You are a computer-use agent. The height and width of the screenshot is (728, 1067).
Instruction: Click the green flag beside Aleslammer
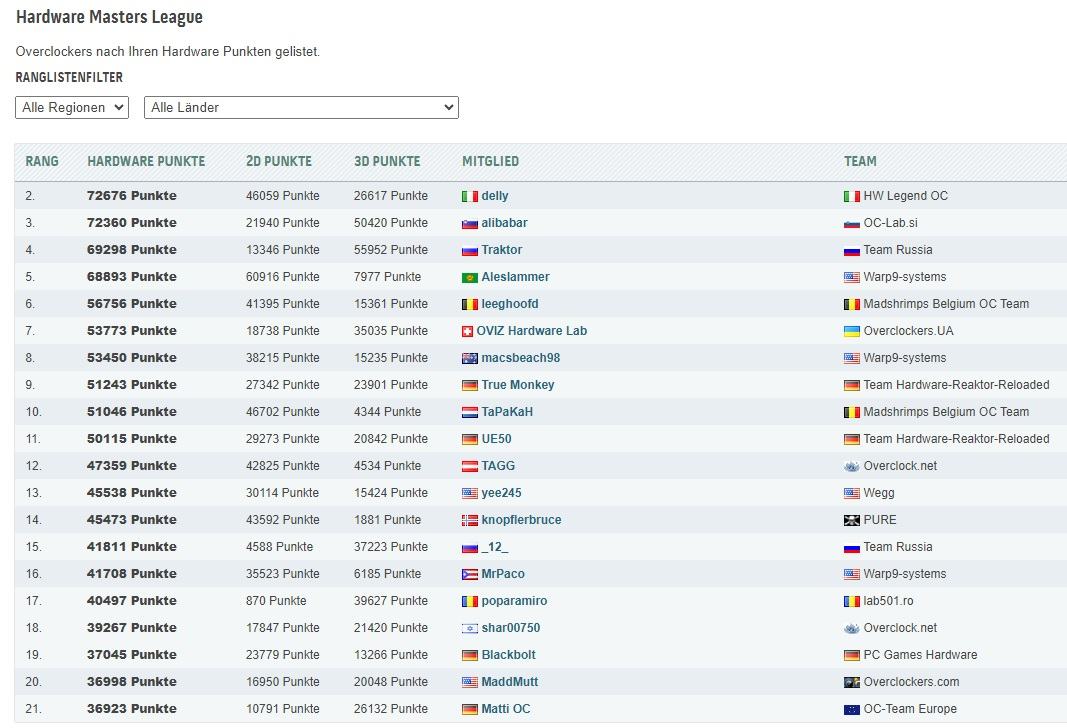click(x=470, y=278)
